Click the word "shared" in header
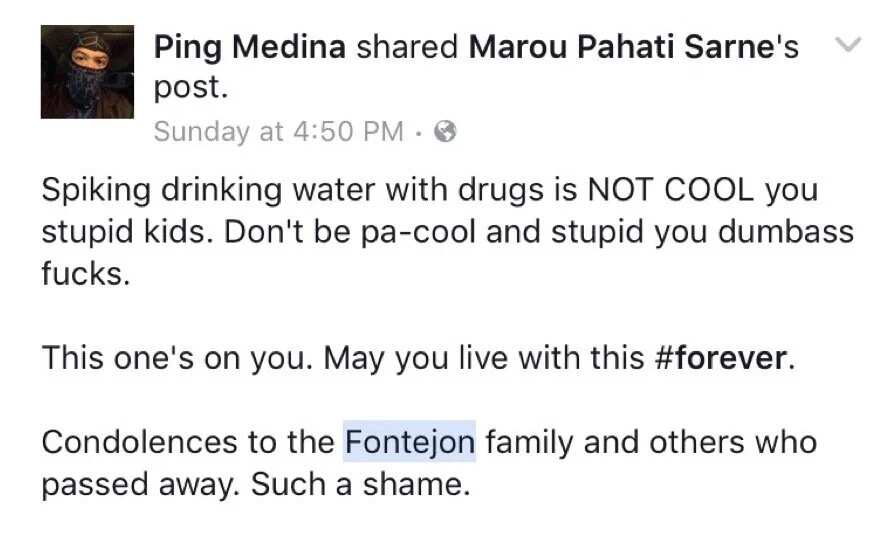 coord(407,47)
